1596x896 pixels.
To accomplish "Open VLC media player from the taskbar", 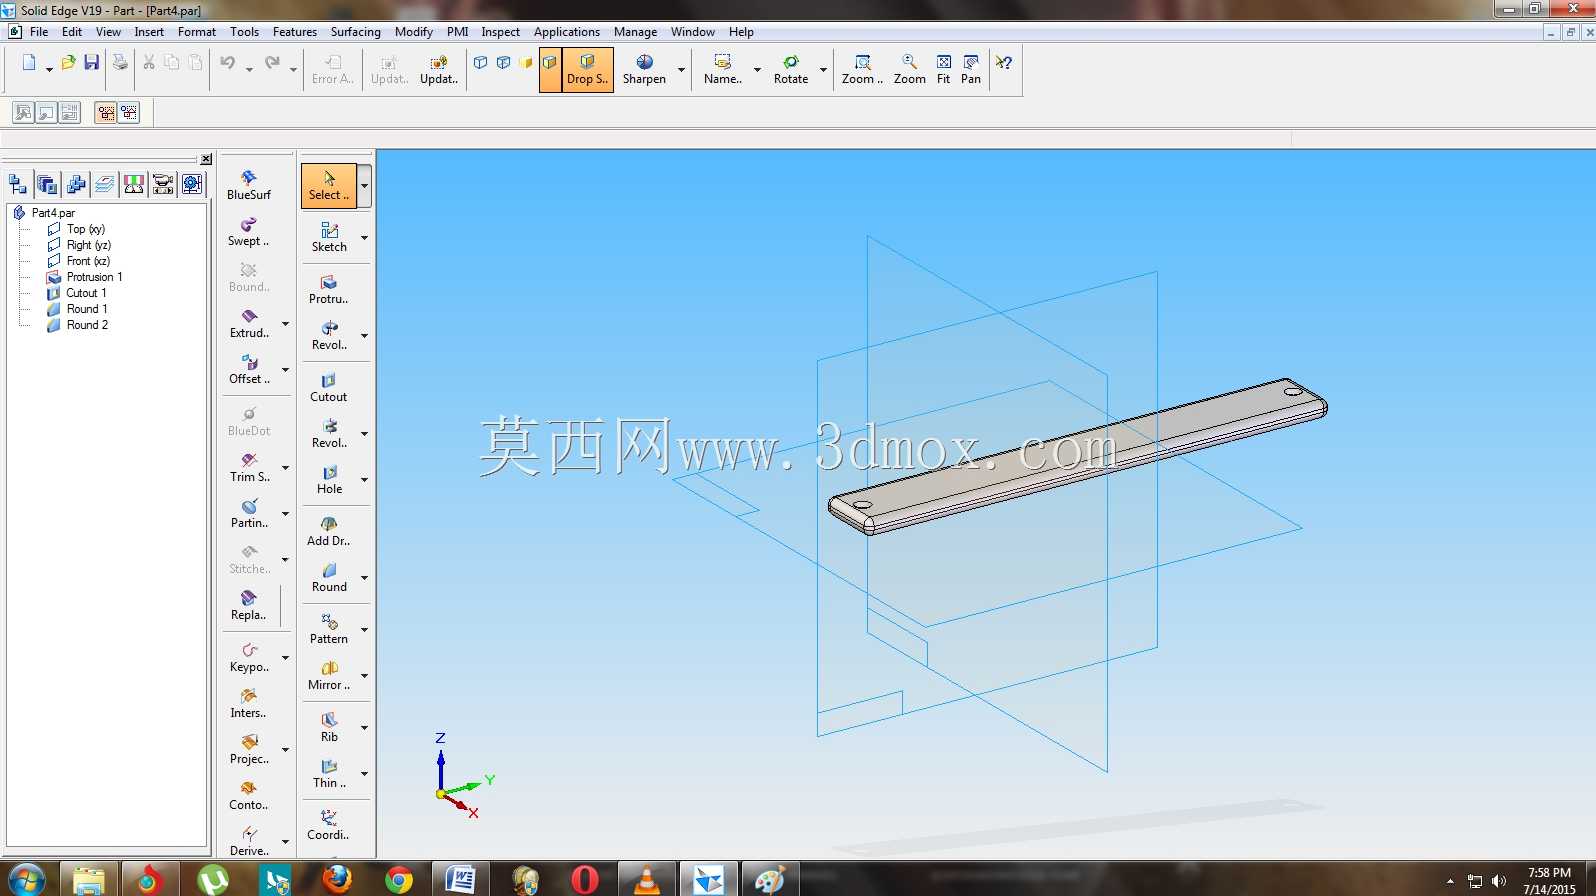I will pos(647,880).
